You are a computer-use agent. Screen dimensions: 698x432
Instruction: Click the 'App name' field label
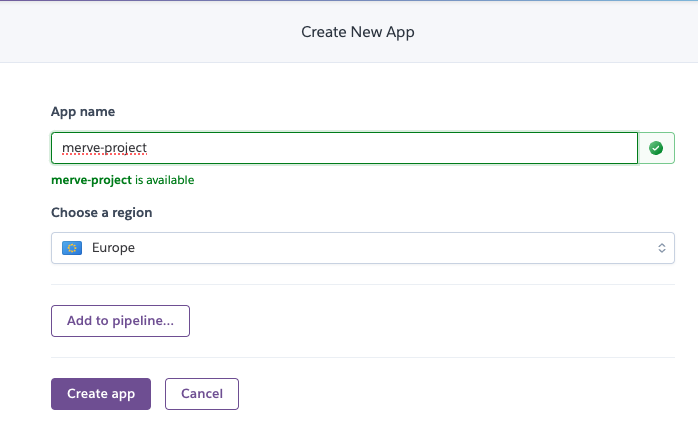tap(82, 112)
